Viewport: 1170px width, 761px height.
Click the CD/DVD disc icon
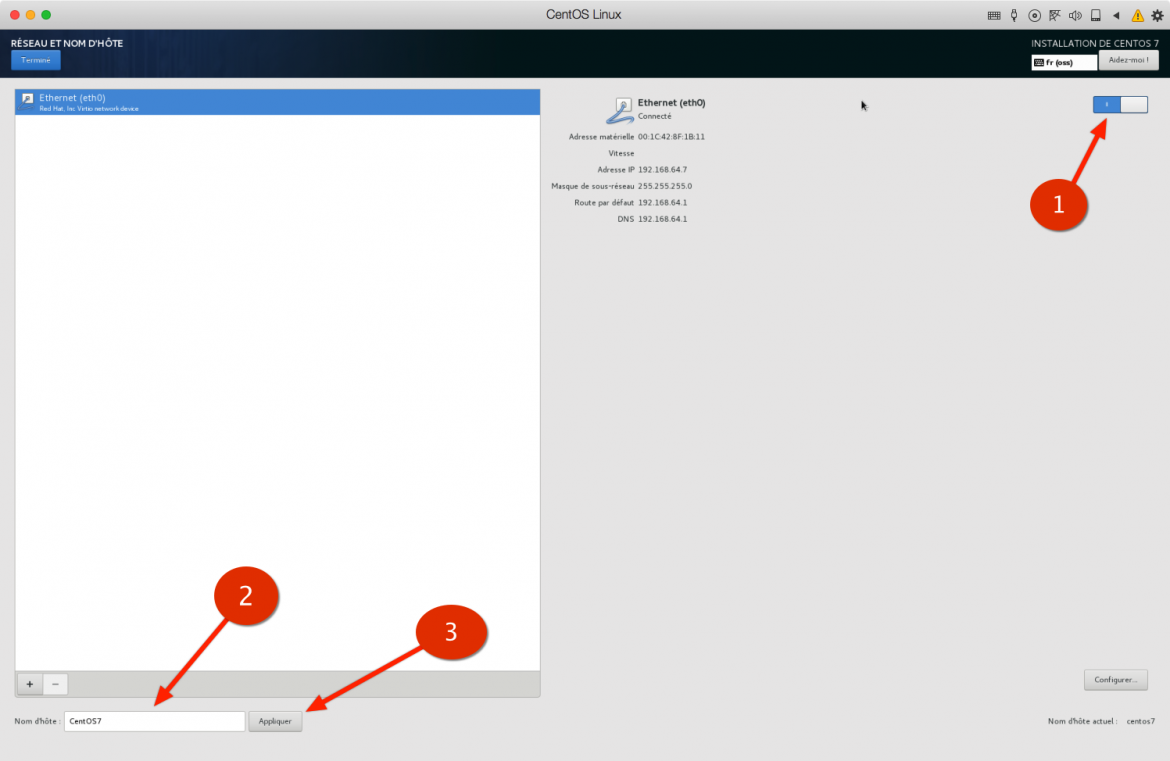[x=1034, y=15]
